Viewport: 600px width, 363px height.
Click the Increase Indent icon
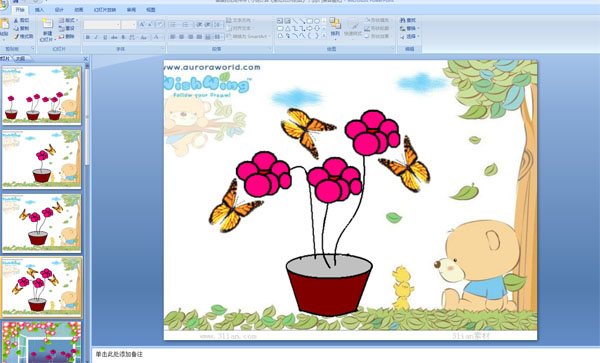pyautogui.click(x=208, y=25)
